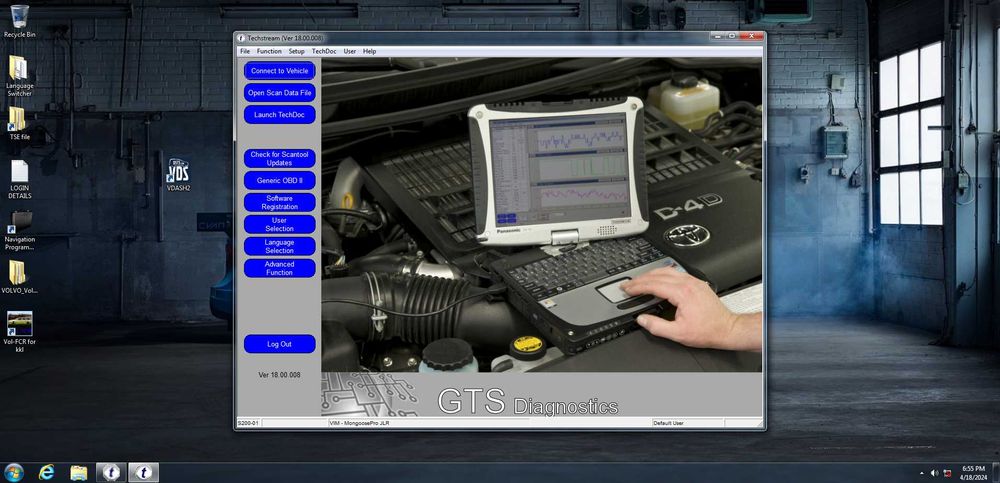Open the TechDoc menu

(324, 51)
